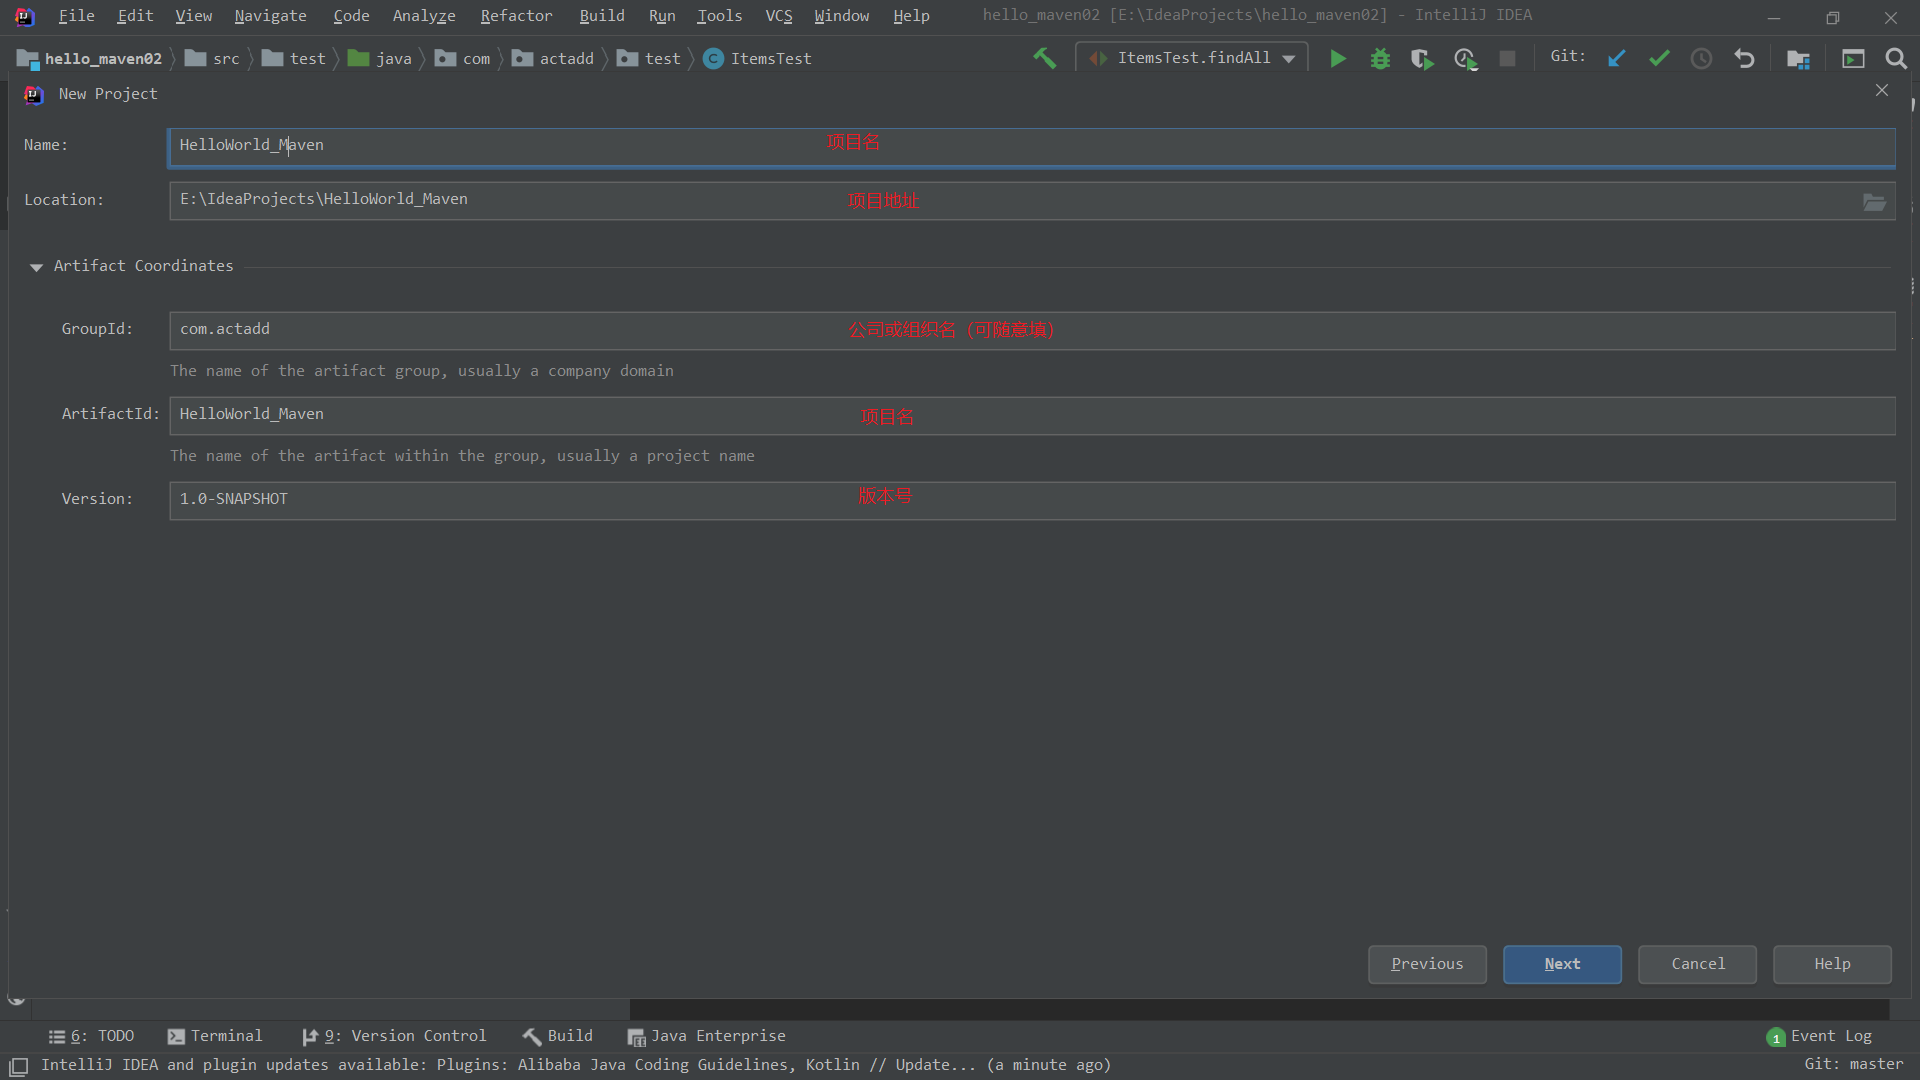Click the Build project hammer icon

tap(1044, 59)
